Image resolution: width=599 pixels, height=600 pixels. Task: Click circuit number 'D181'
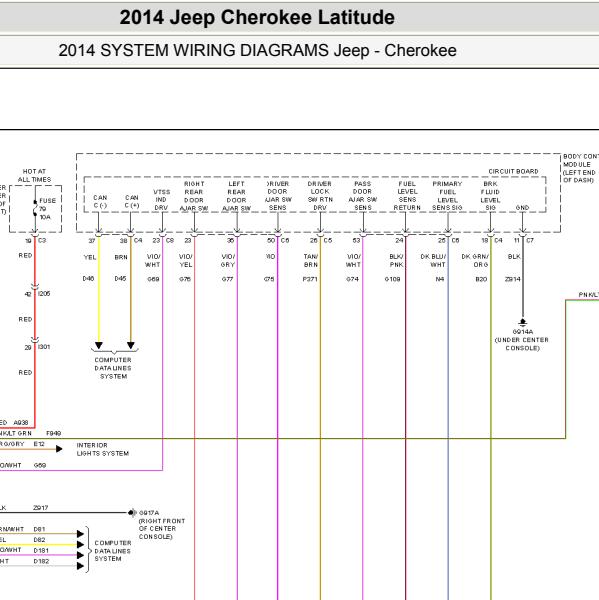(41, 550)
